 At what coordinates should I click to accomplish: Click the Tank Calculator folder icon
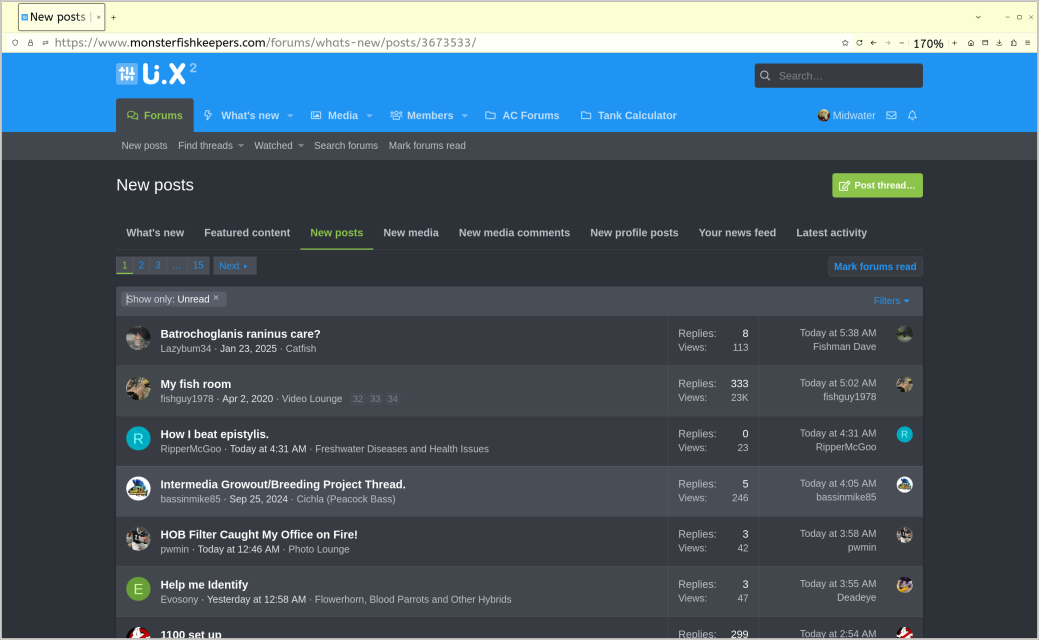(x=586, y=116)
